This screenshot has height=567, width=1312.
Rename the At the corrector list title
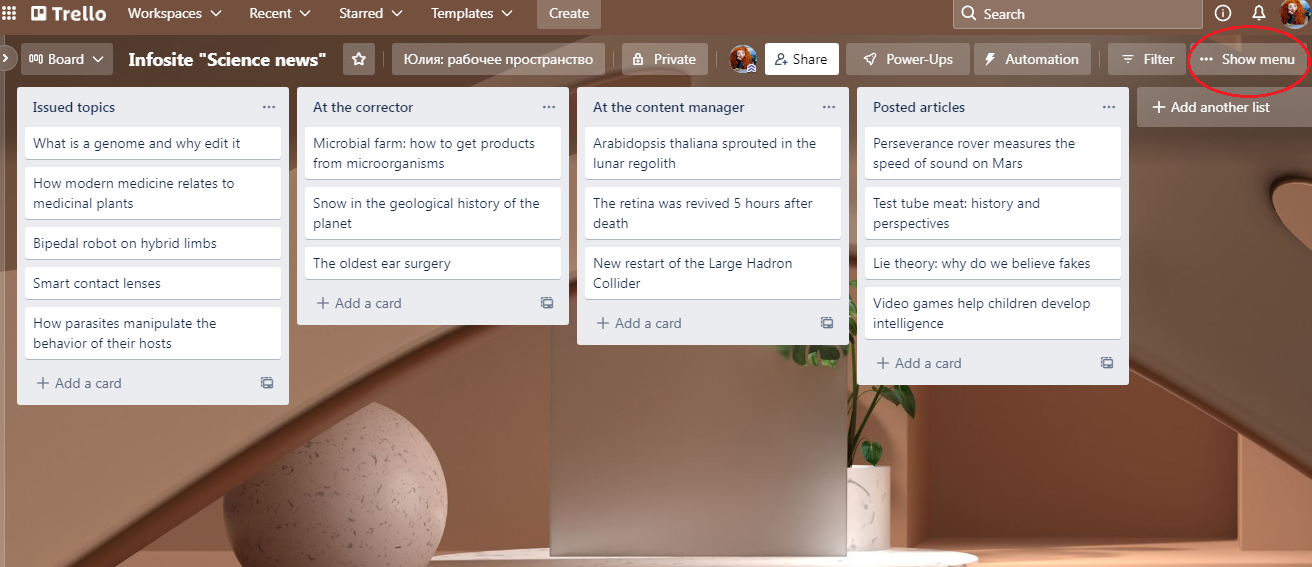tap(363, 107)
